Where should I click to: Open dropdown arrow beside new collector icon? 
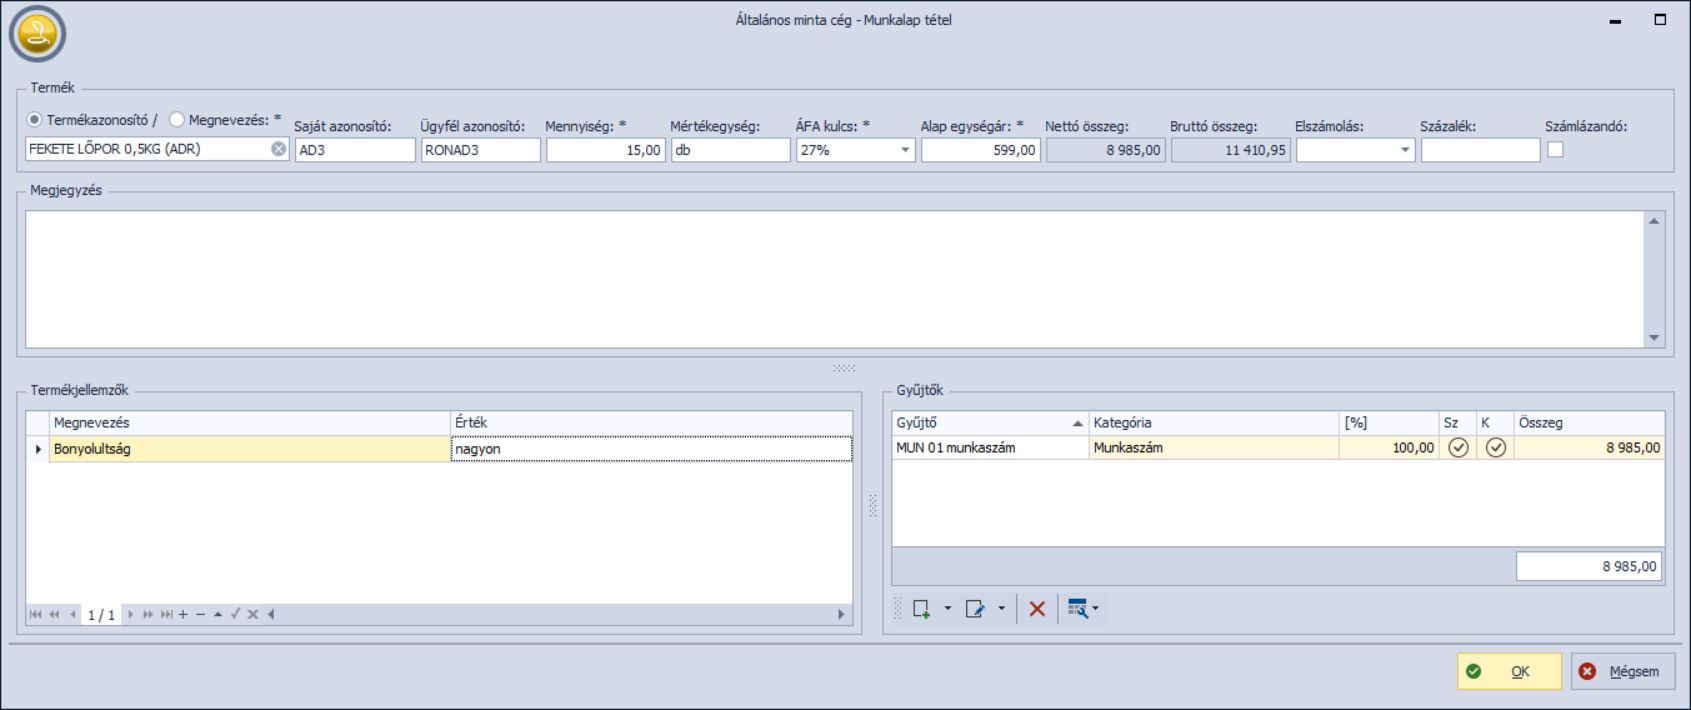[948, 609]
